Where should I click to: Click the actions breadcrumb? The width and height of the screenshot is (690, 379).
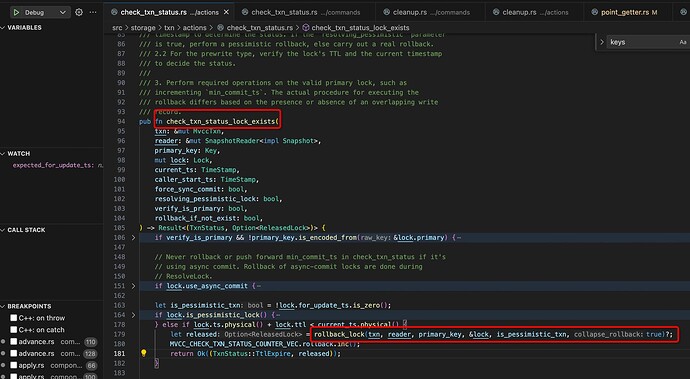point(194,28)
